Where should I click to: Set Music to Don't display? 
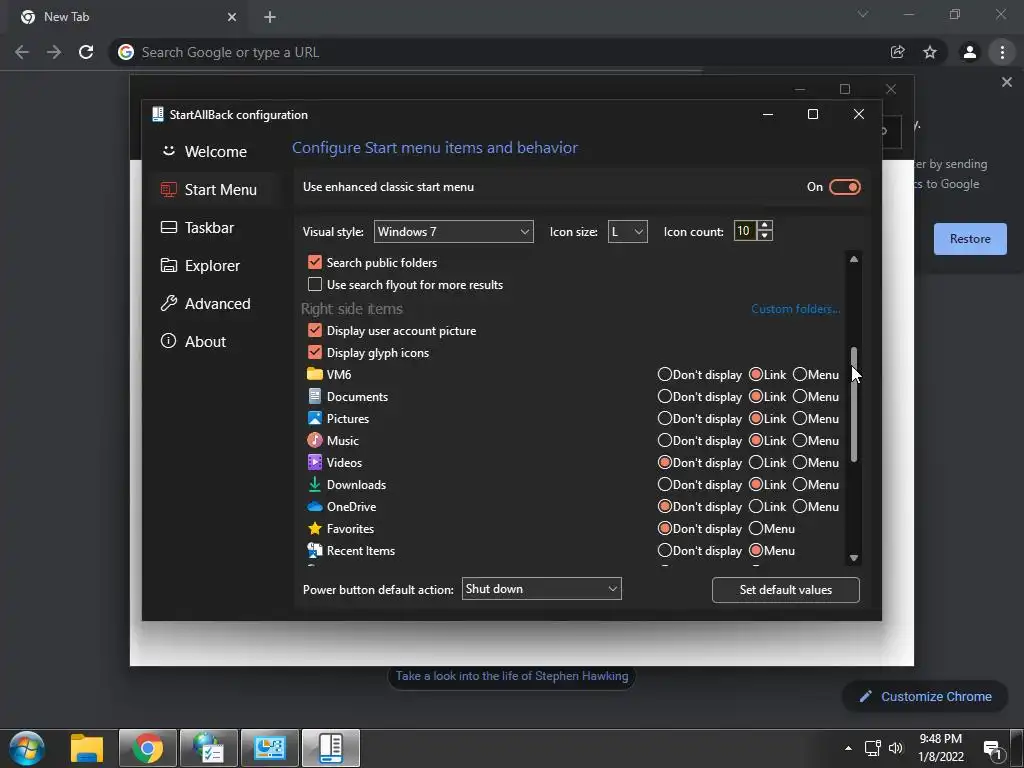[665, 440]
